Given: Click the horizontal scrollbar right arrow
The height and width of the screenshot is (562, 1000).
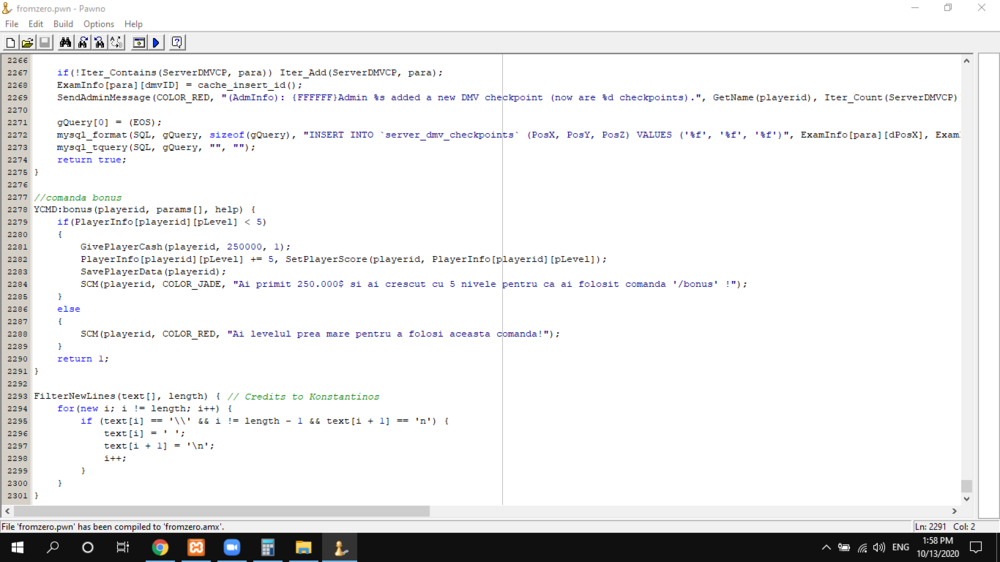Looking at the screenshot, I should point(955,511).
